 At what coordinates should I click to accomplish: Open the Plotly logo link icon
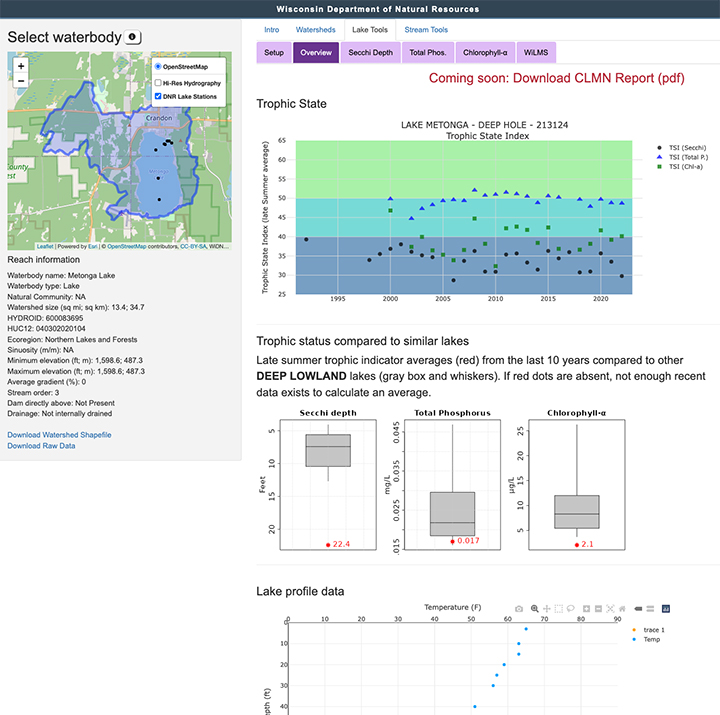pos(666,609)
